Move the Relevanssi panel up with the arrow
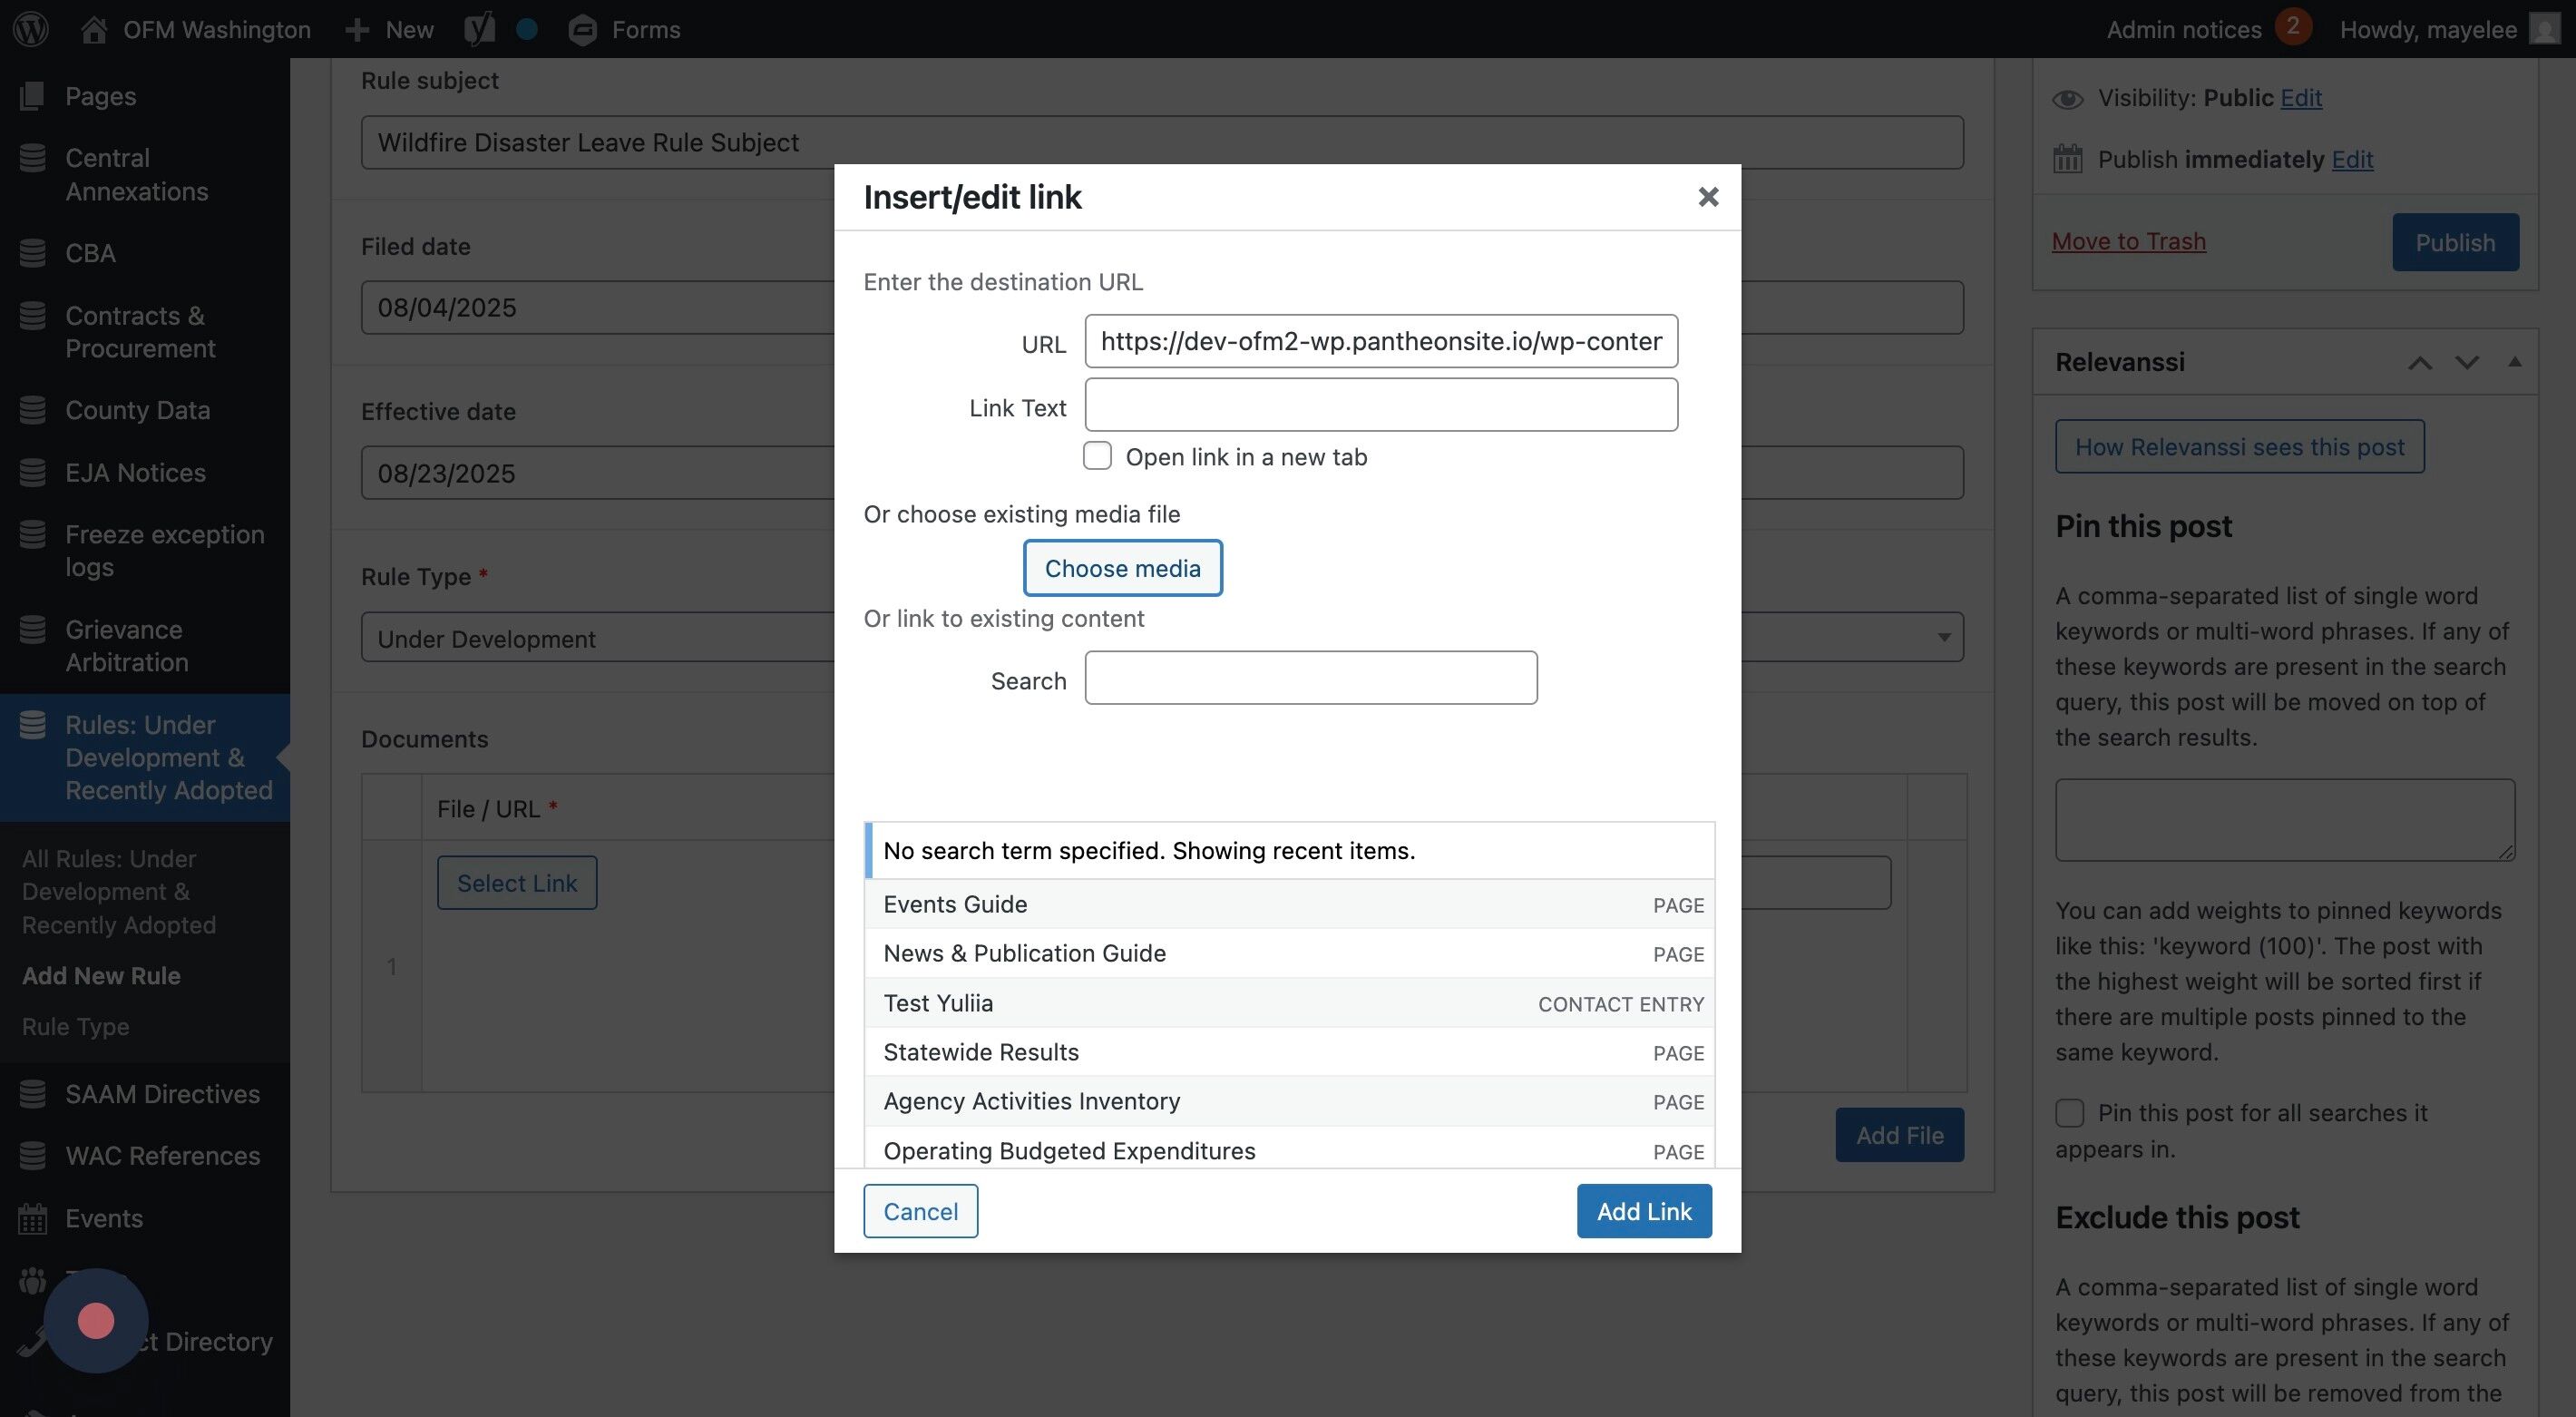Image resolution: width=2576 pixels, height=1417 pixels. [x=2420, y=362]
